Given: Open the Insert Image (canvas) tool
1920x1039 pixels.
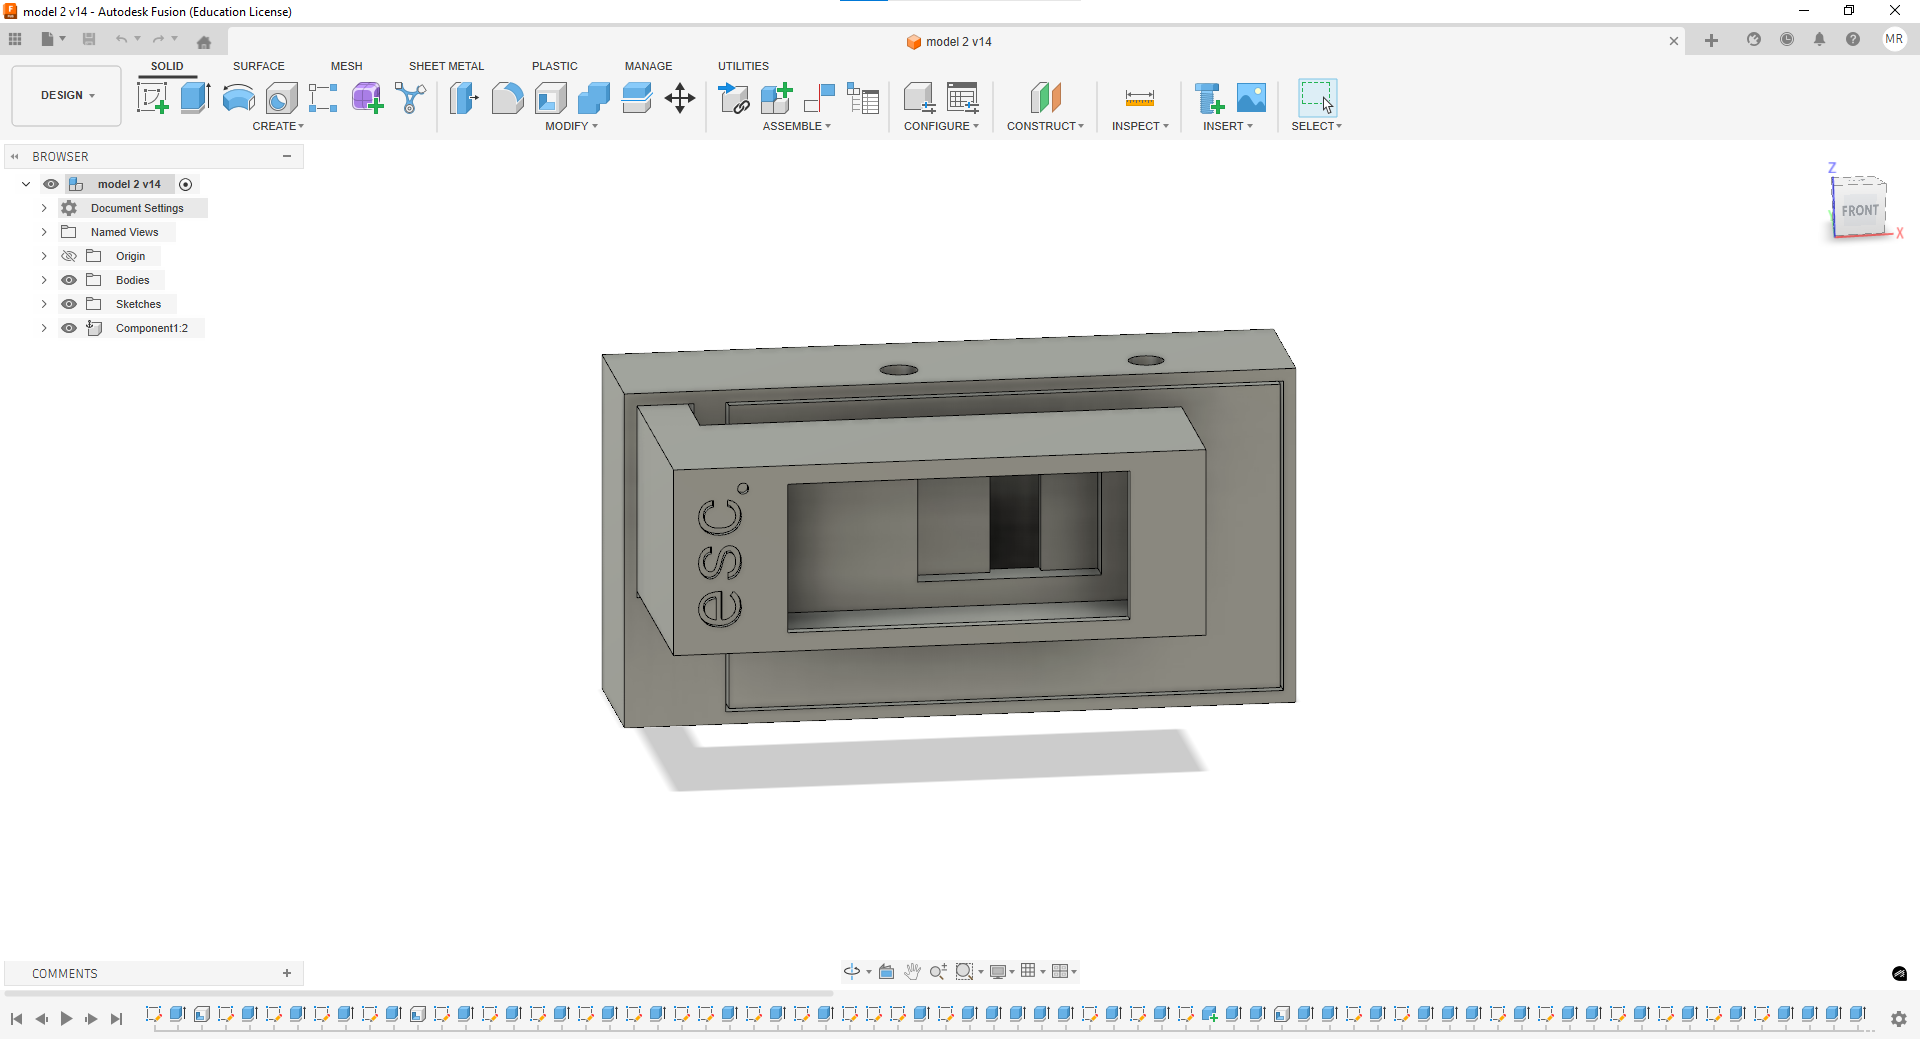Looking at the screenshot, I should (x=1251, y=98).
